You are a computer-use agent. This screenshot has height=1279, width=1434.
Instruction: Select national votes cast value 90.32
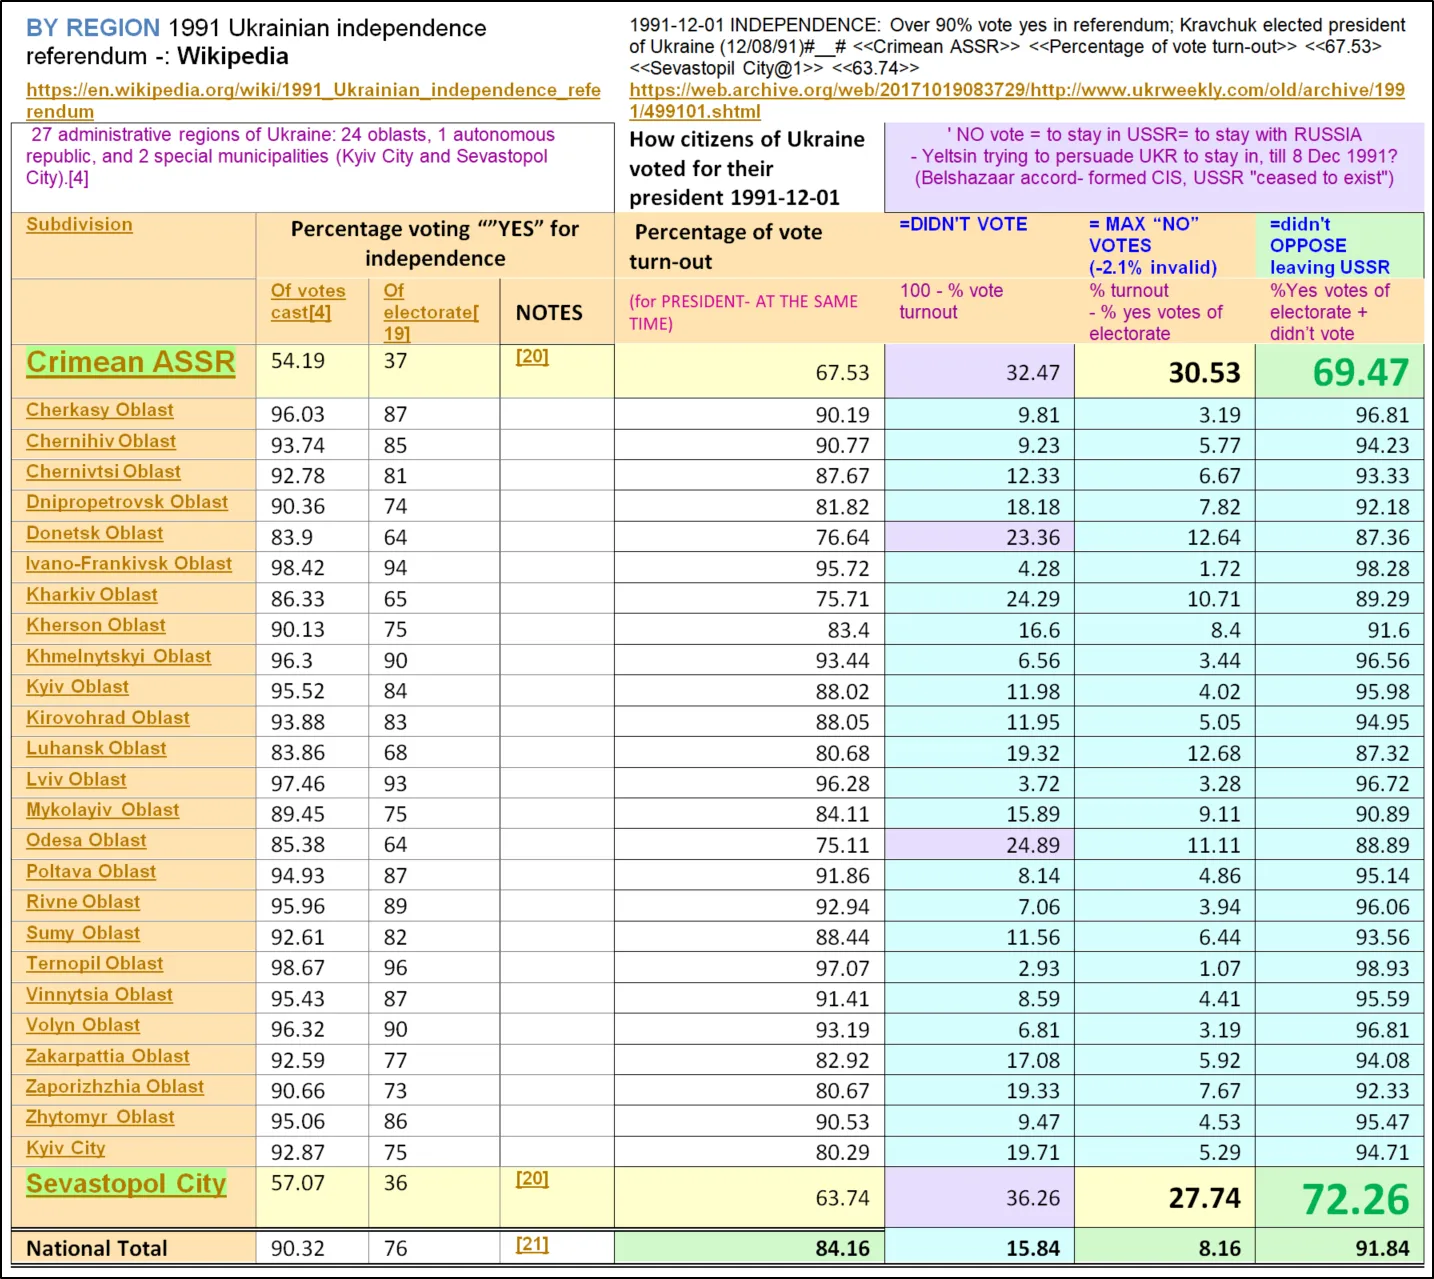(298, 1248)
